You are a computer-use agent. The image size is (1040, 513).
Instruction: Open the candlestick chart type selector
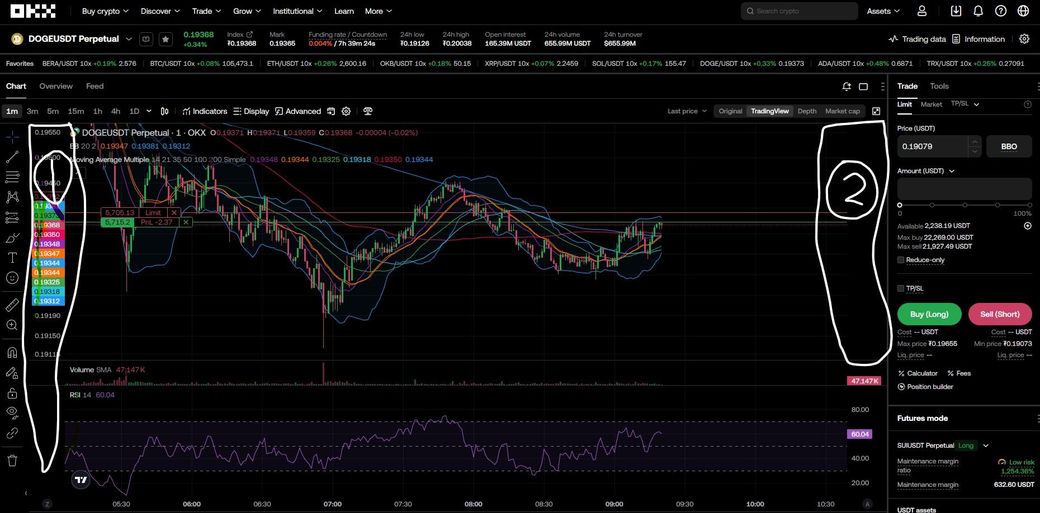click(x=164, y=111)
